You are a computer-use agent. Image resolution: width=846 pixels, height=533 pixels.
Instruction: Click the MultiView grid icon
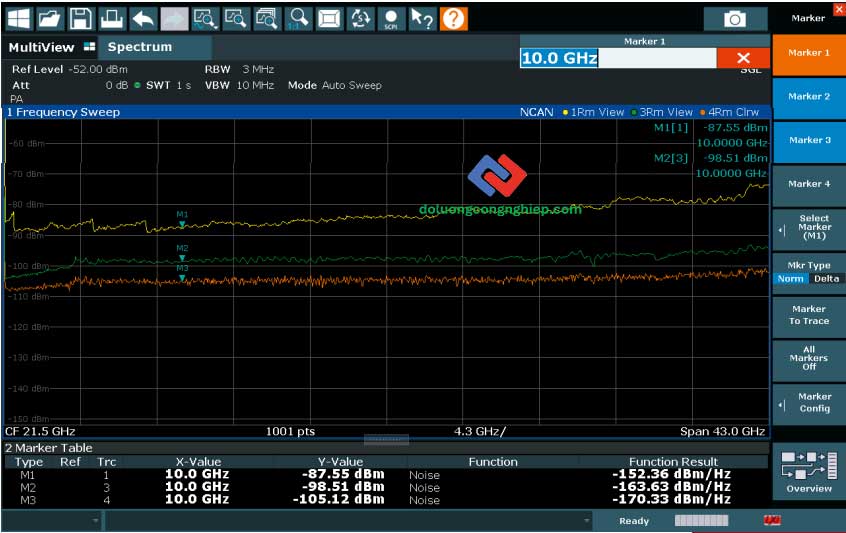pos(90,47)
